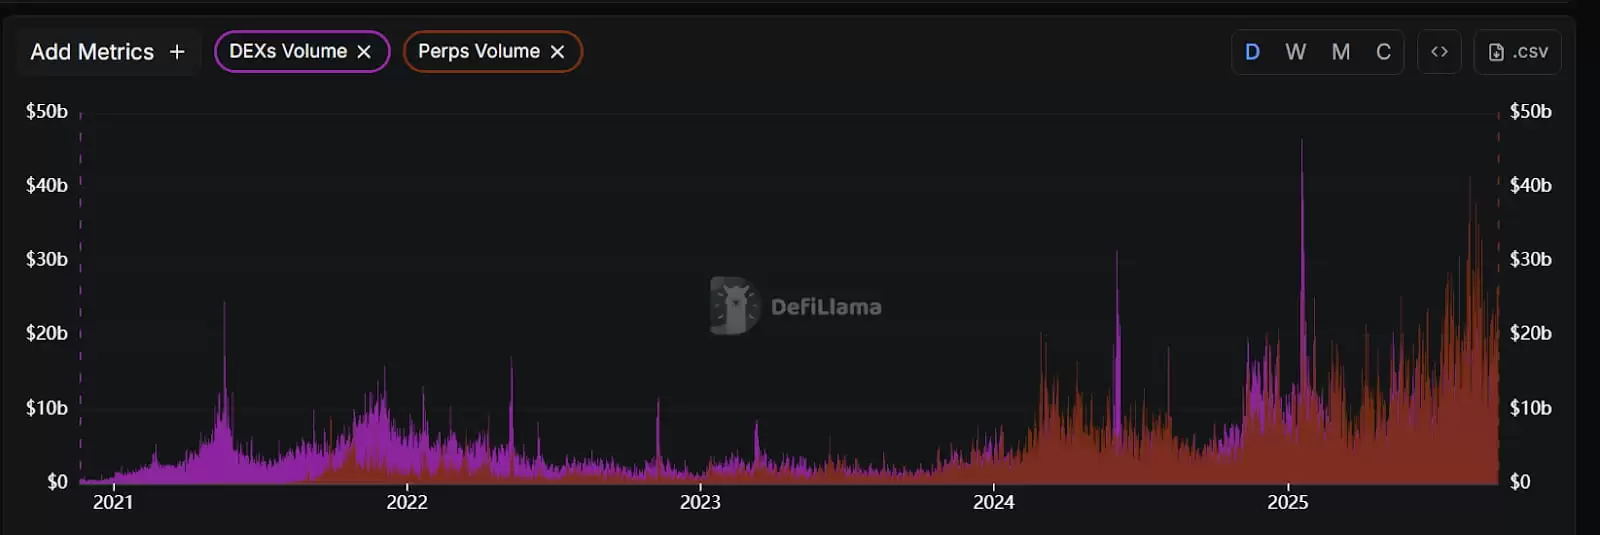Remove DEXs Volume metric via its X
This screenshot has width=1600, height=535.
(364, 52)
